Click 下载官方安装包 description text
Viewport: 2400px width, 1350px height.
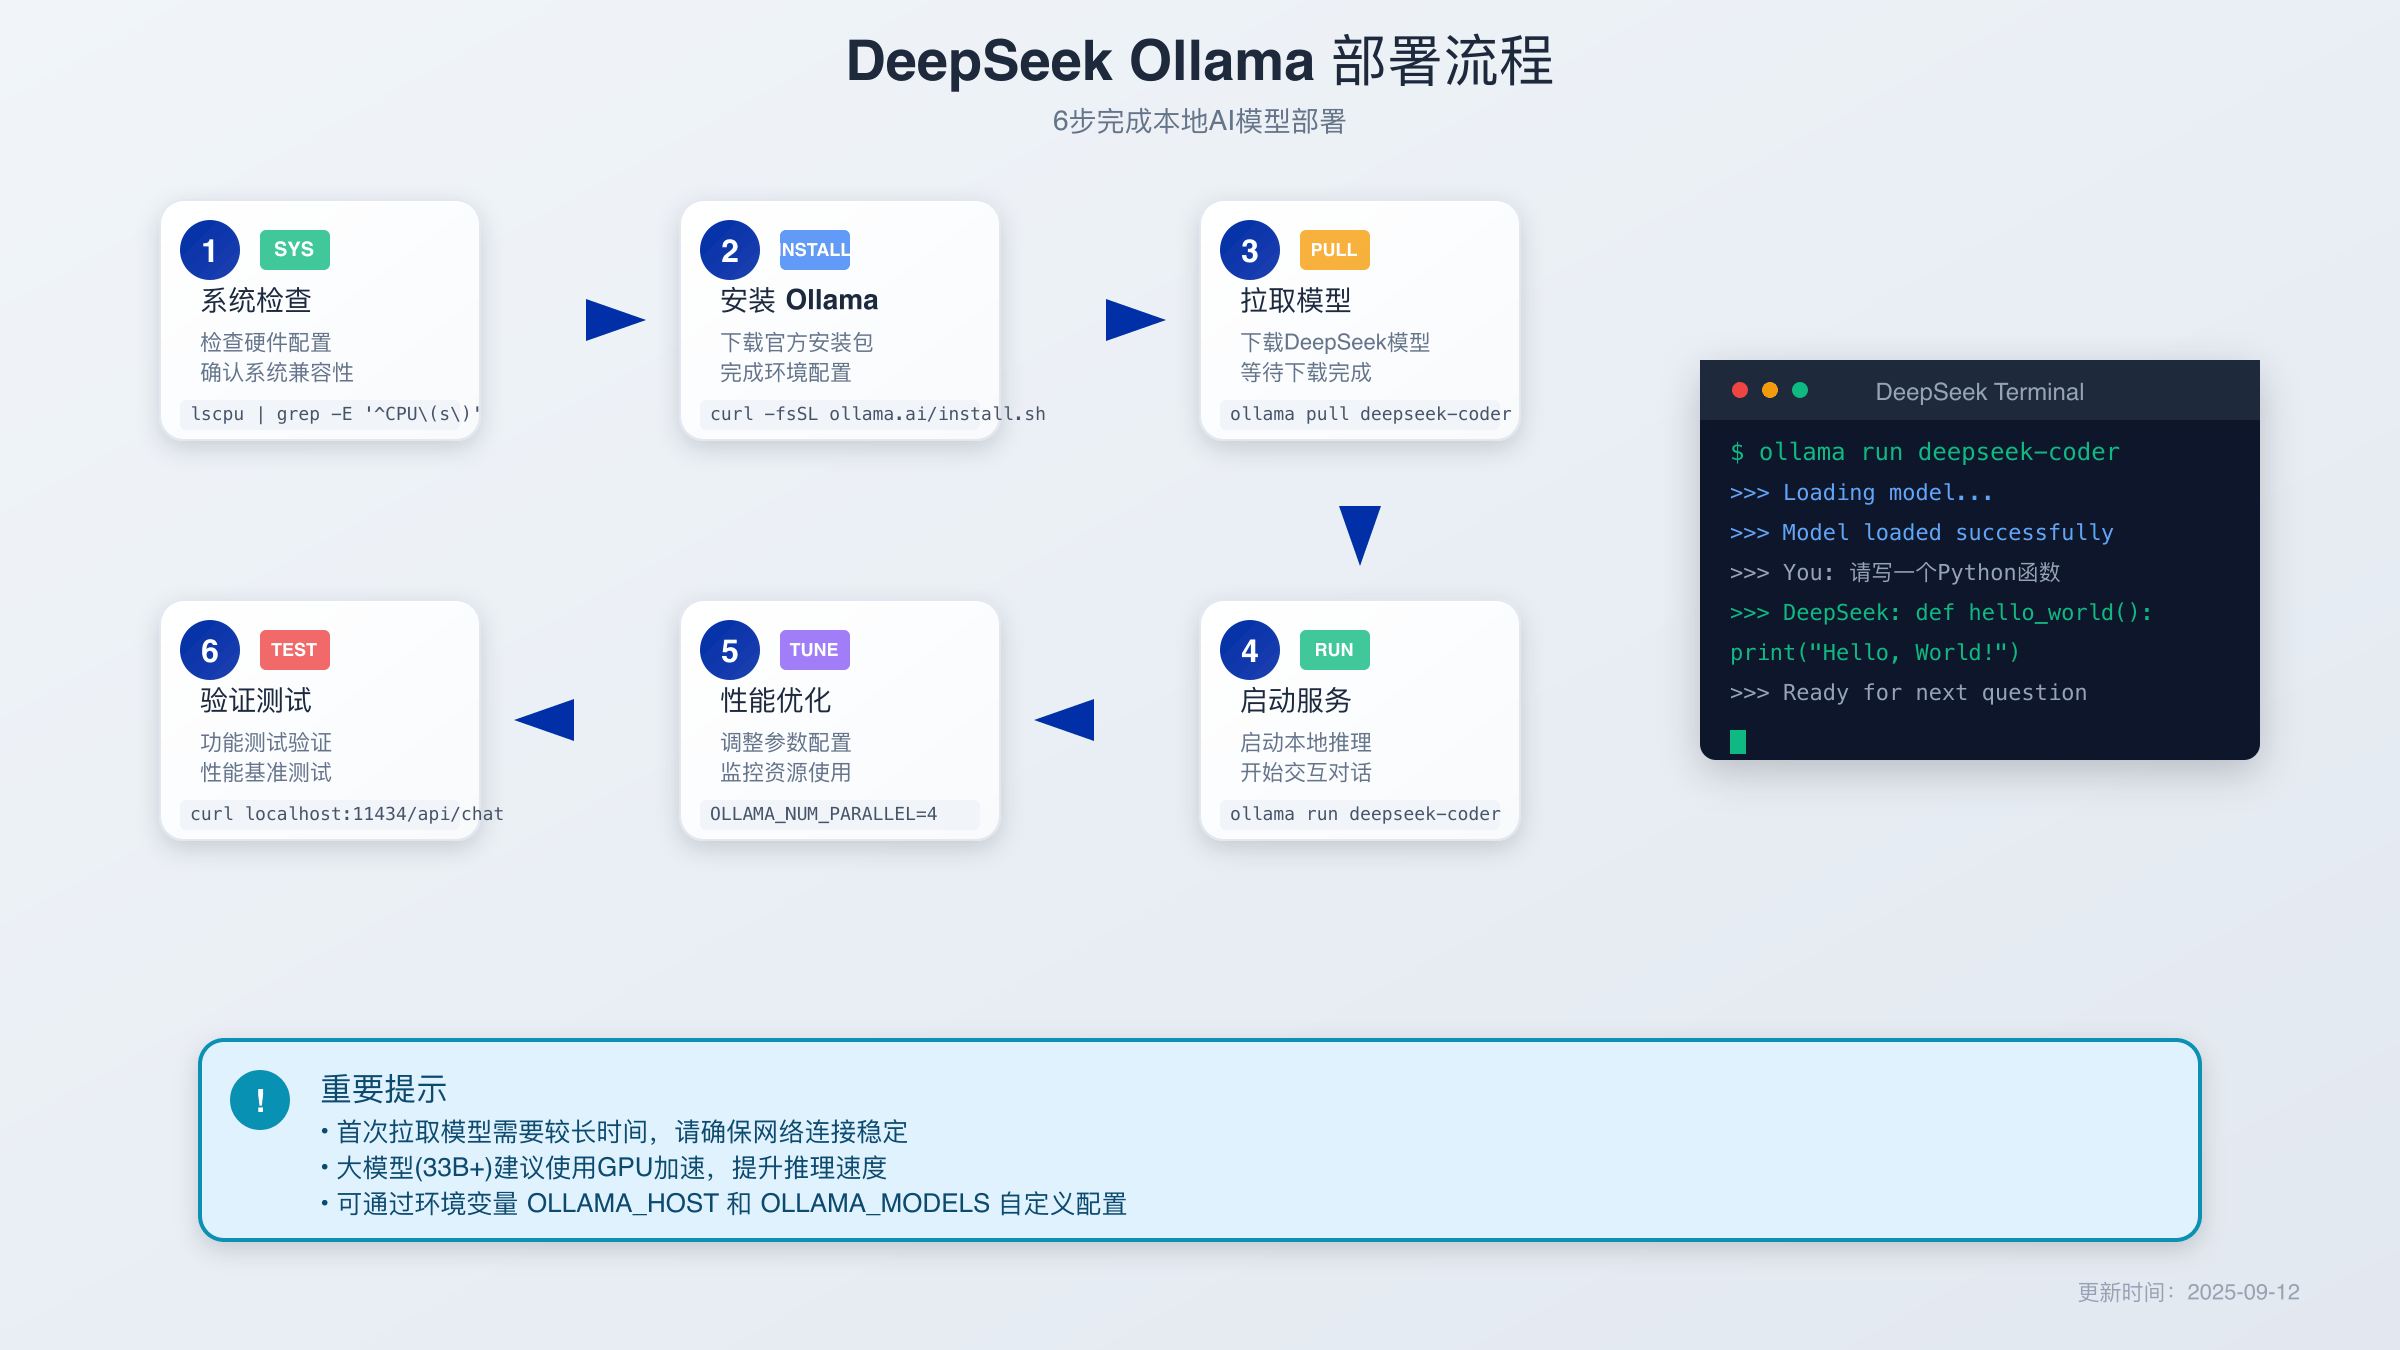797,342
